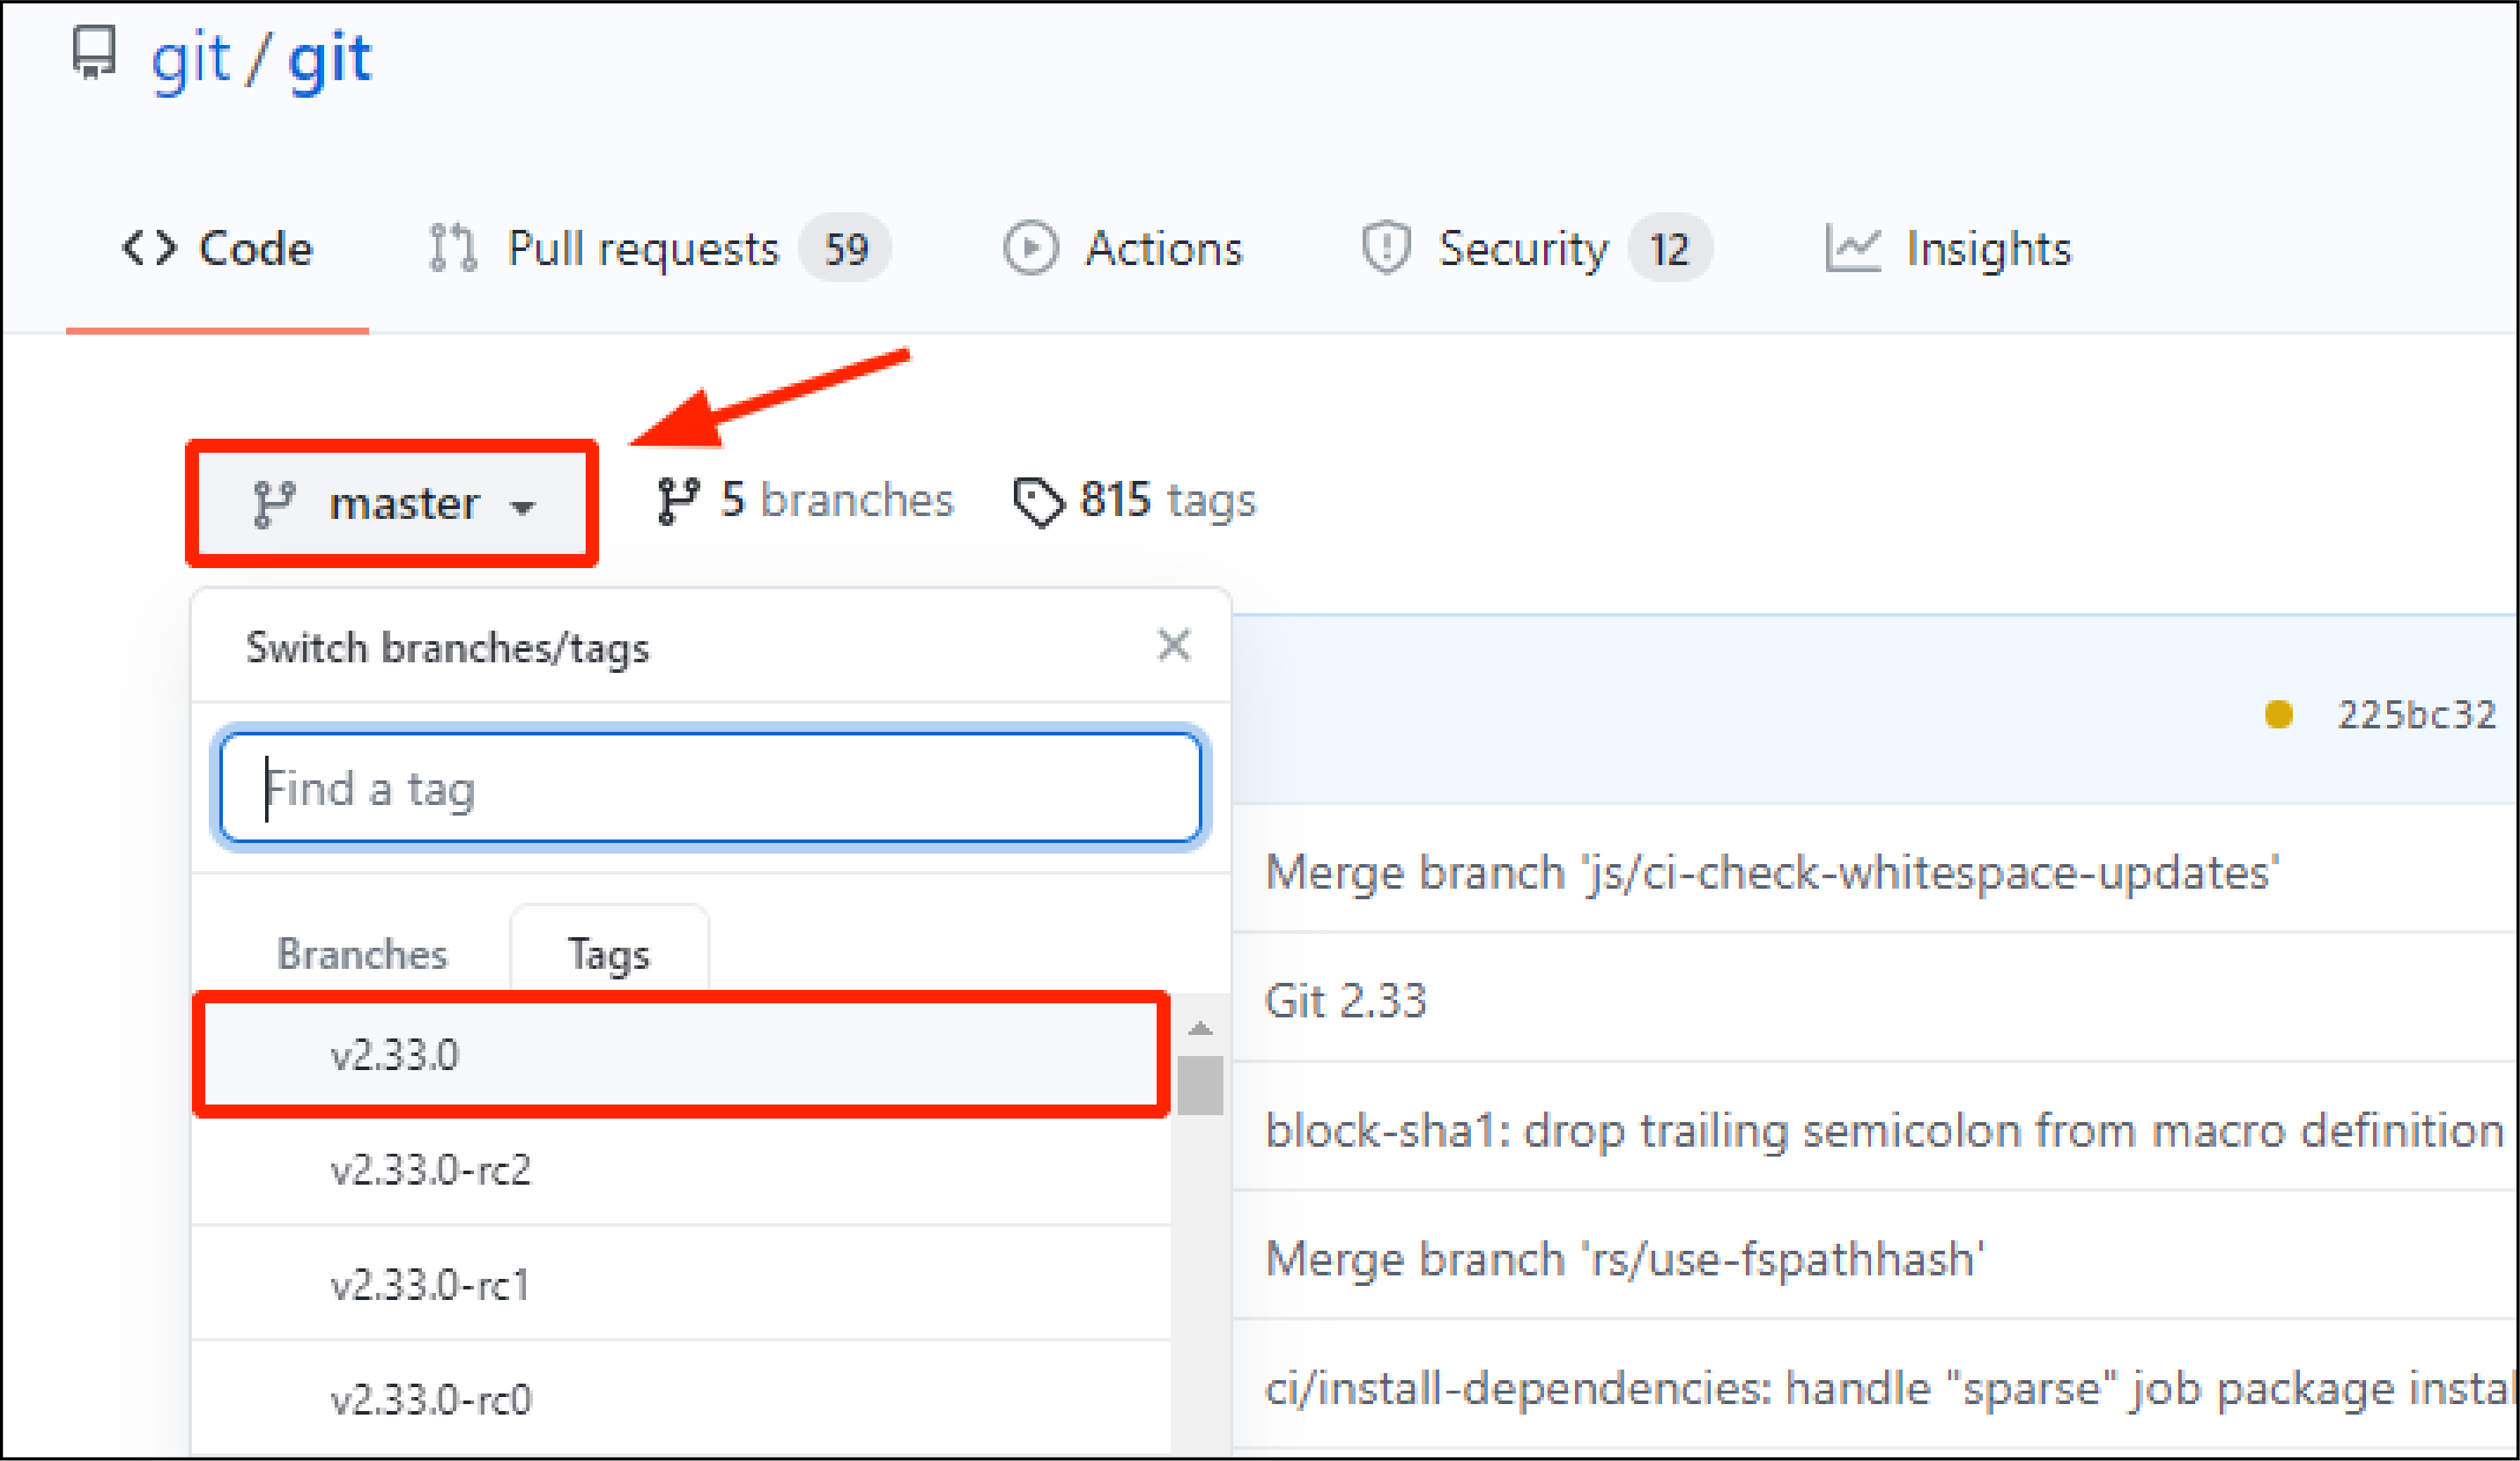Viewport: 2520px width, 1461px height.
Task: Open the git owner link
Action: tap(190, 58)
